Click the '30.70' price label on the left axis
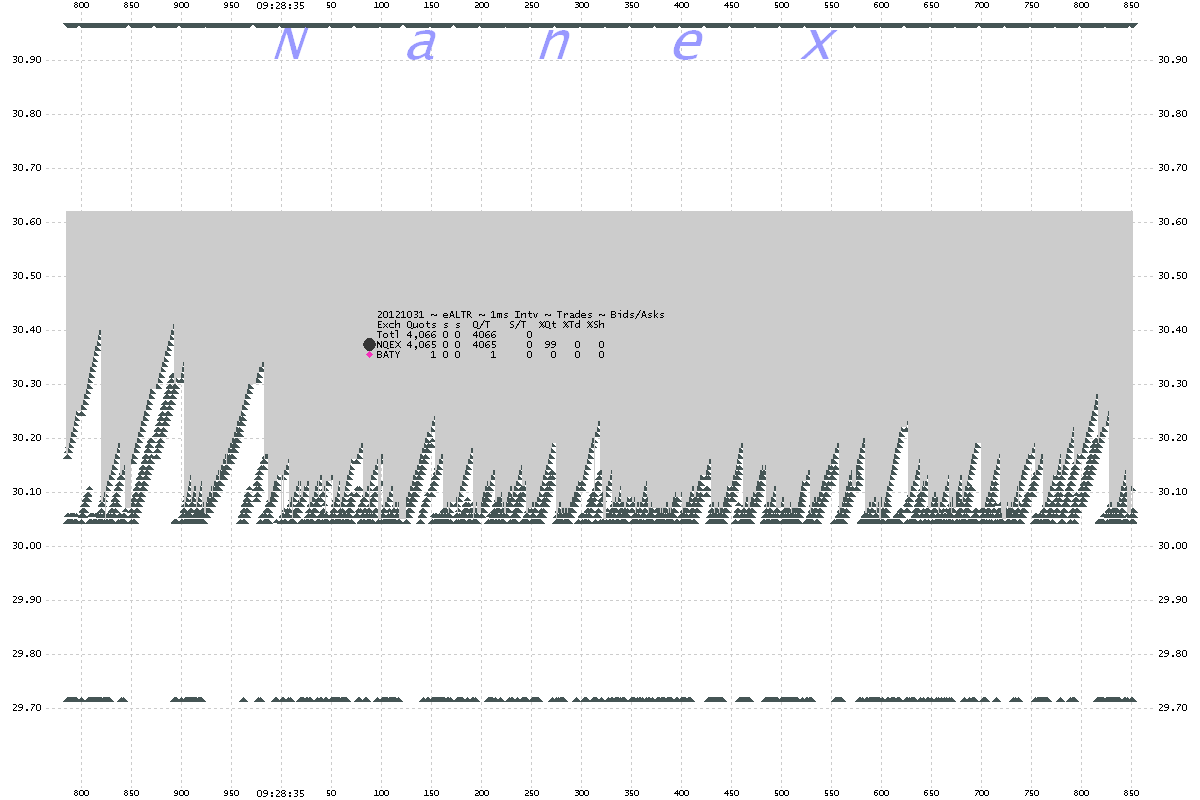 27,168
